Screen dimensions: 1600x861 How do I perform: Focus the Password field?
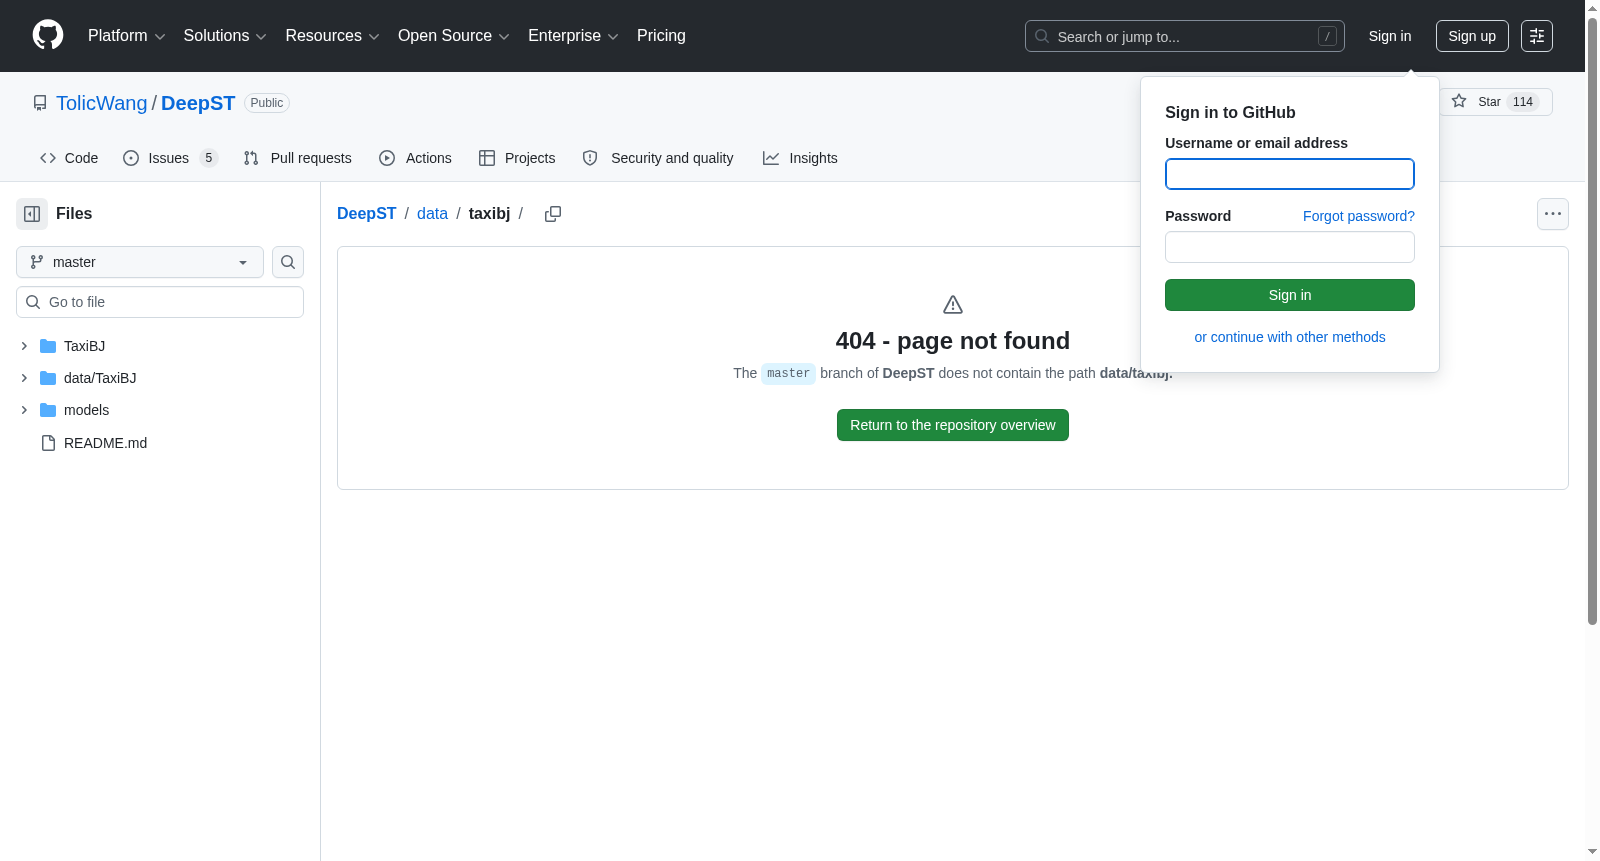tap(1290, 247)
